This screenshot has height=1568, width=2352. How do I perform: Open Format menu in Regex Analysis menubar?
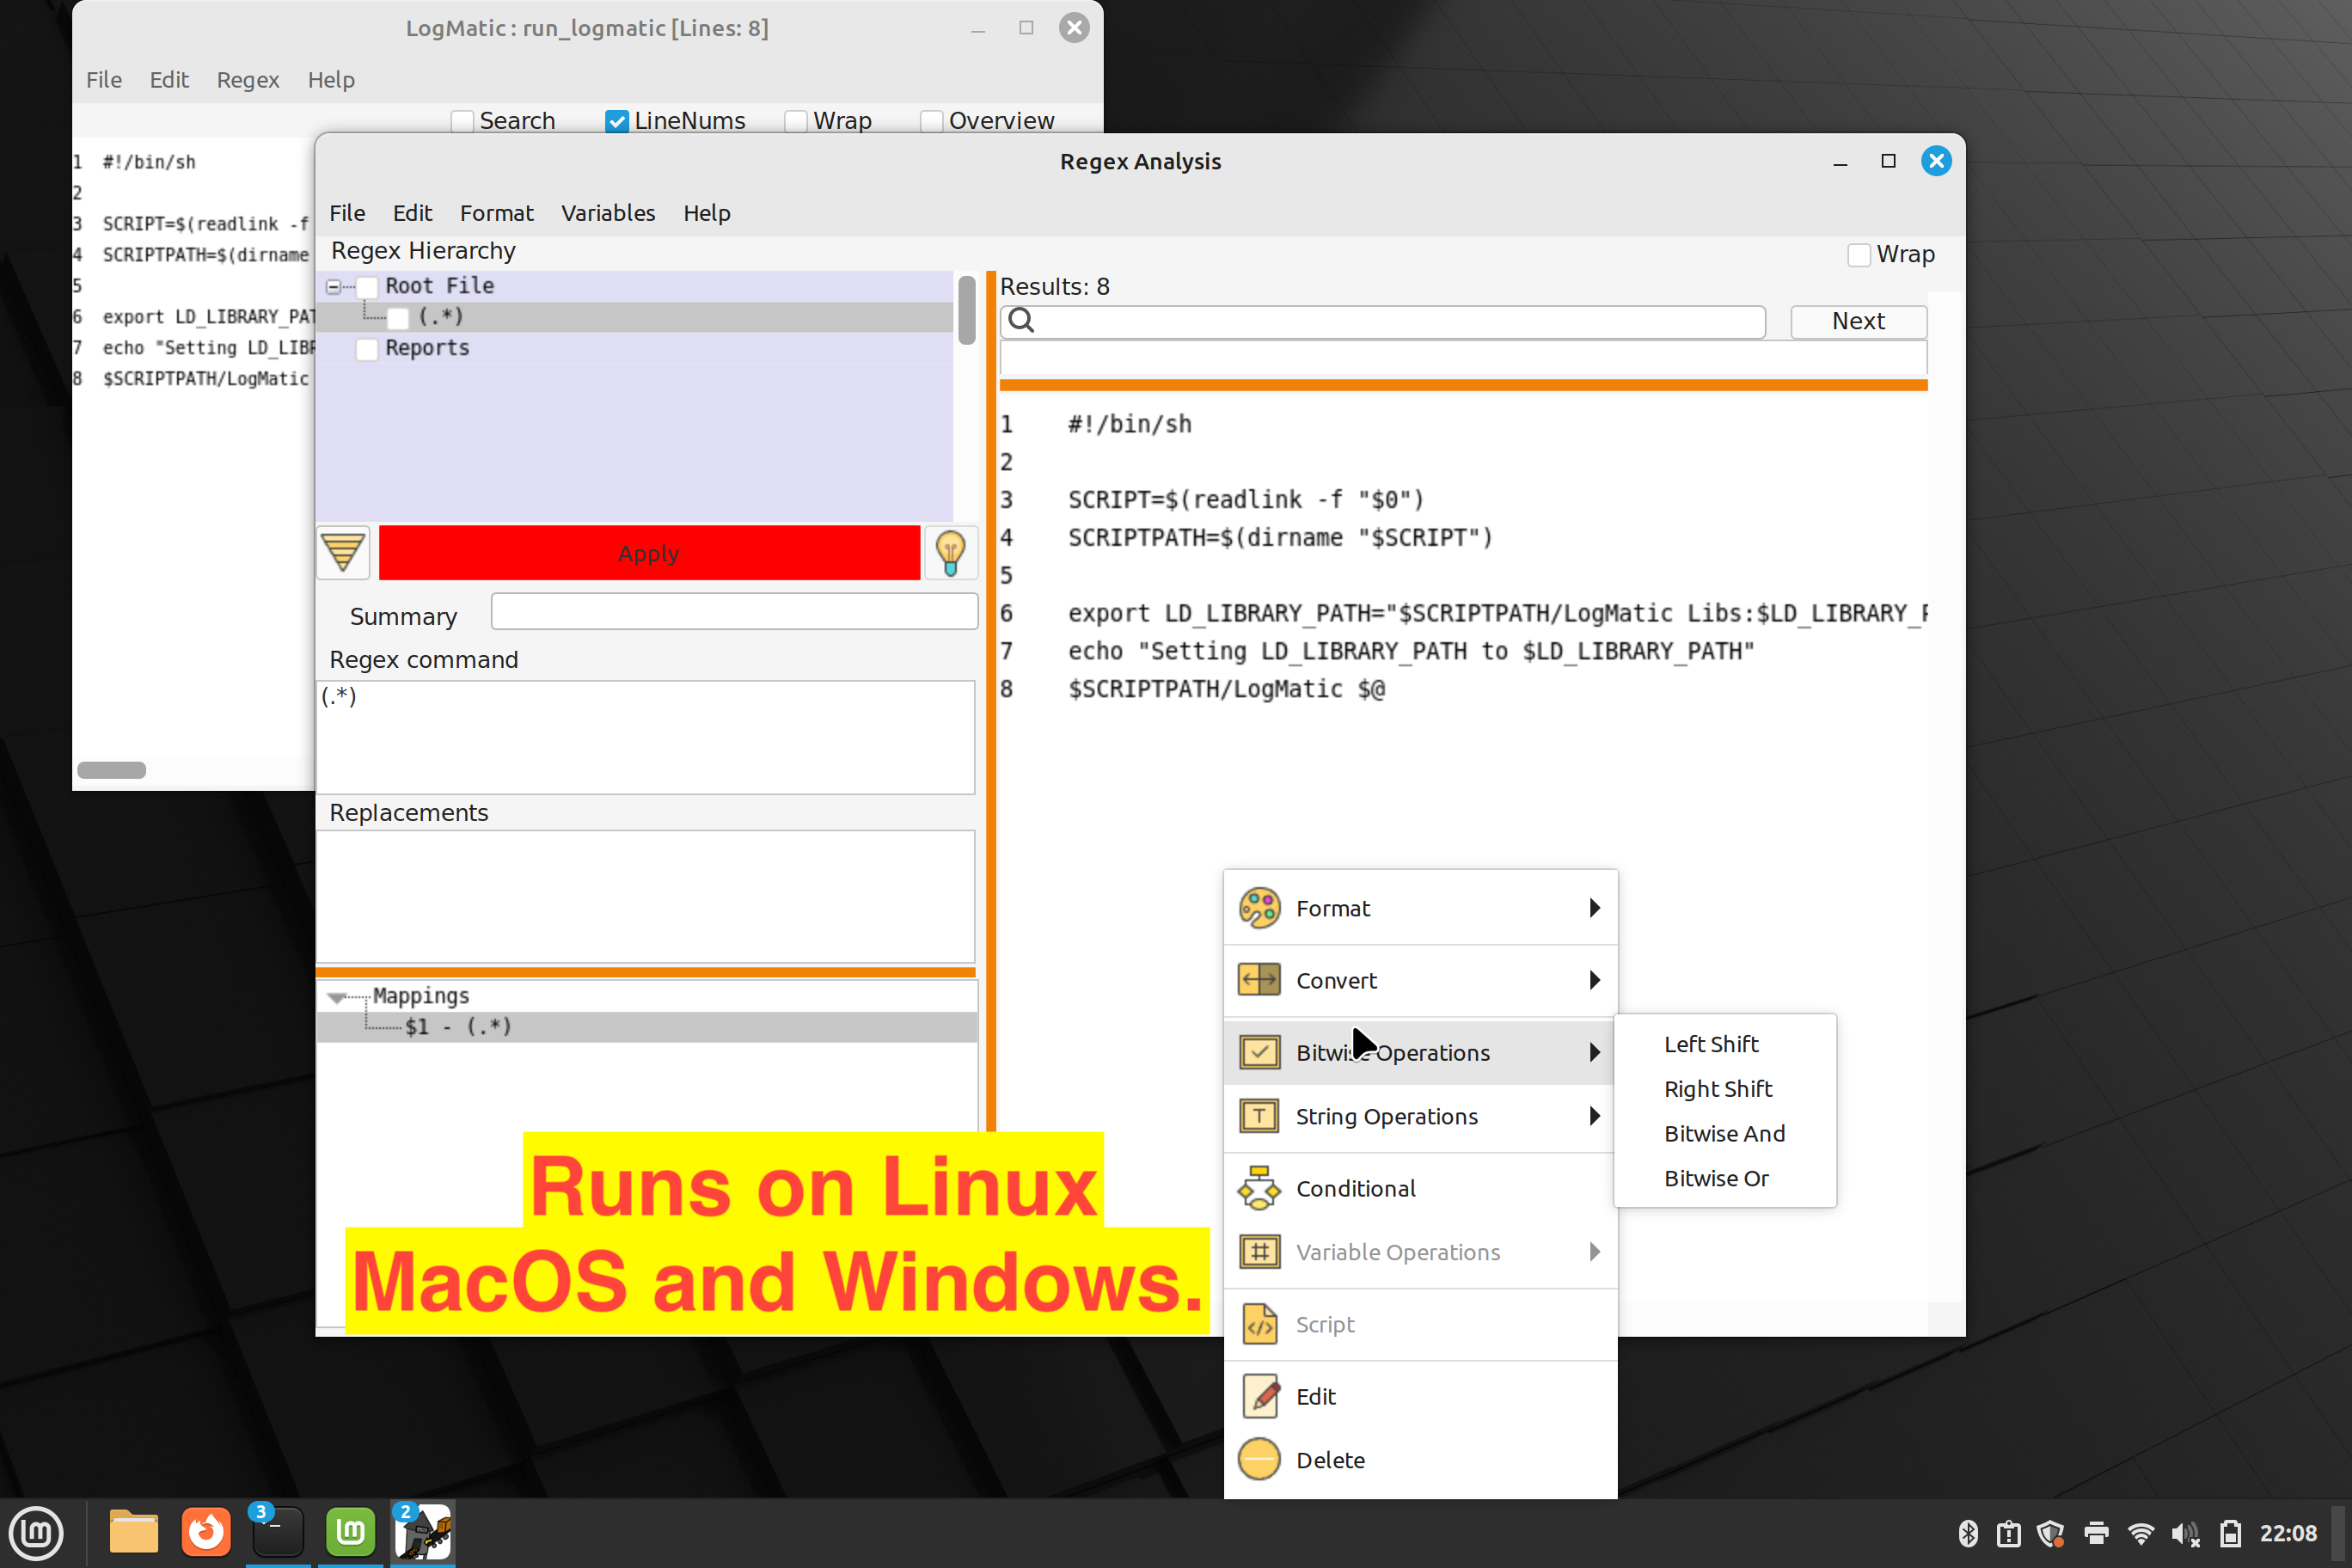point(496,213)
